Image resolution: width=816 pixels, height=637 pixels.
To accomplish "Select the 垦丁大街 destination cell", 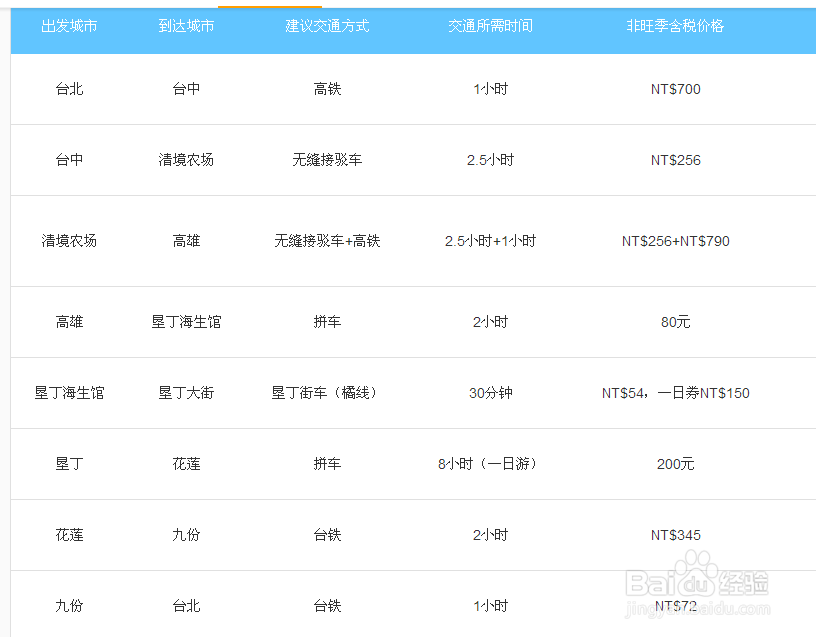I will pos(186,393).
